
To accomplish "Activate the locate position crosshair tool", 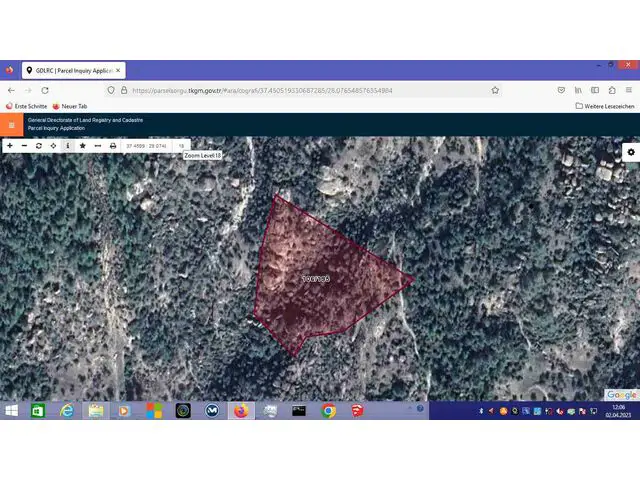I will coord(53,146).
